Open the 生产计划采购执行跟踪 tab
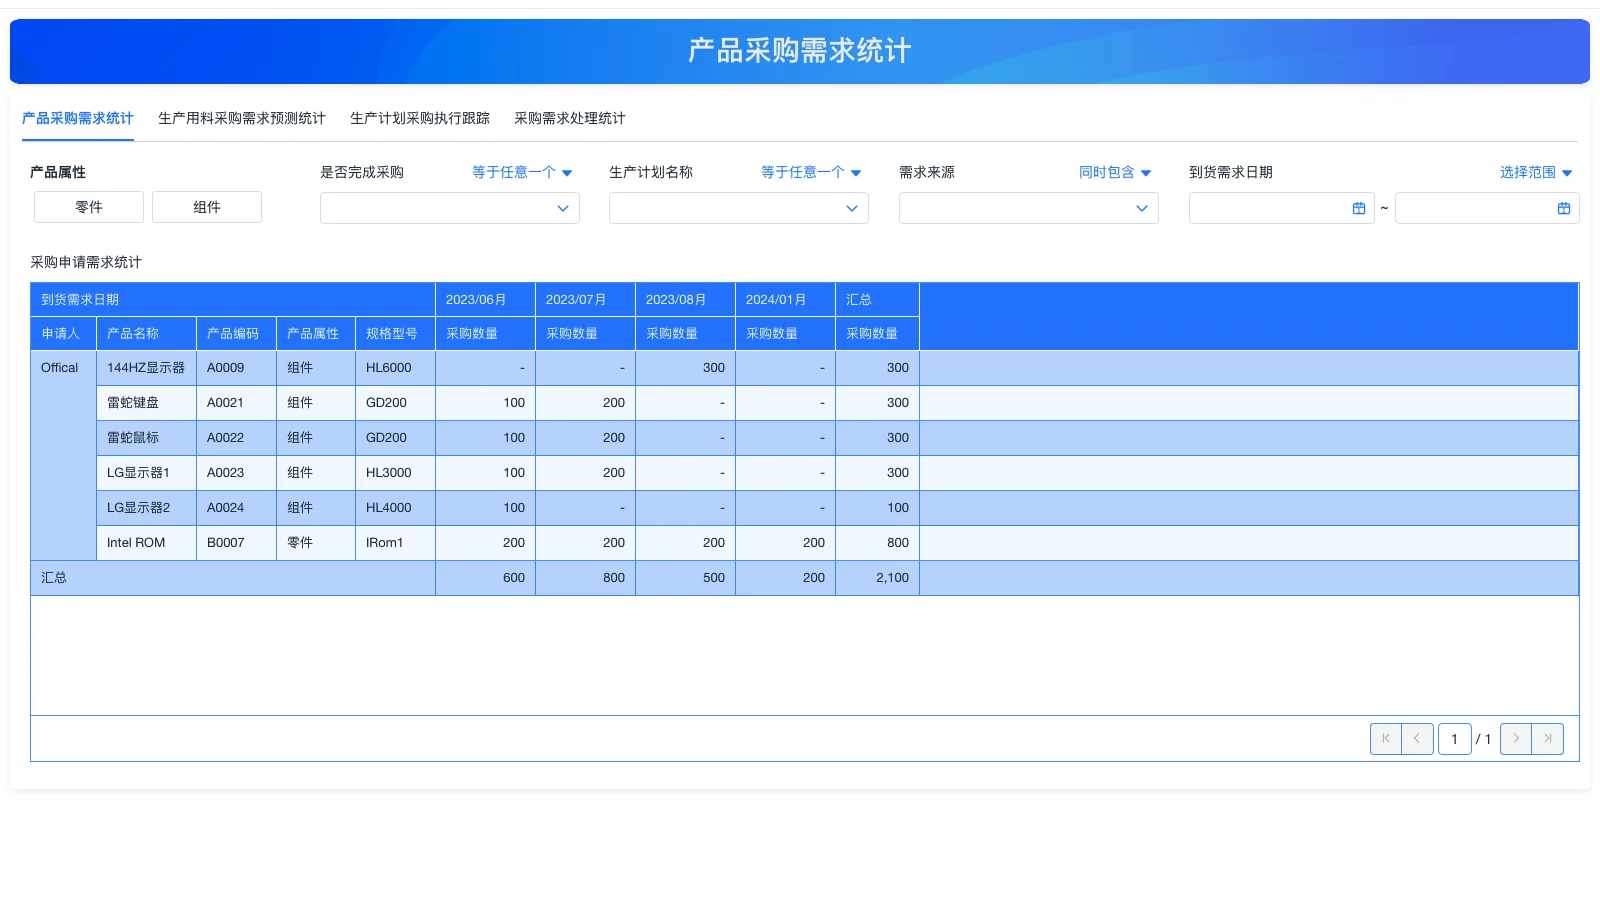The height and width of the screenshot is (900, 1600). tap(419, 118)
